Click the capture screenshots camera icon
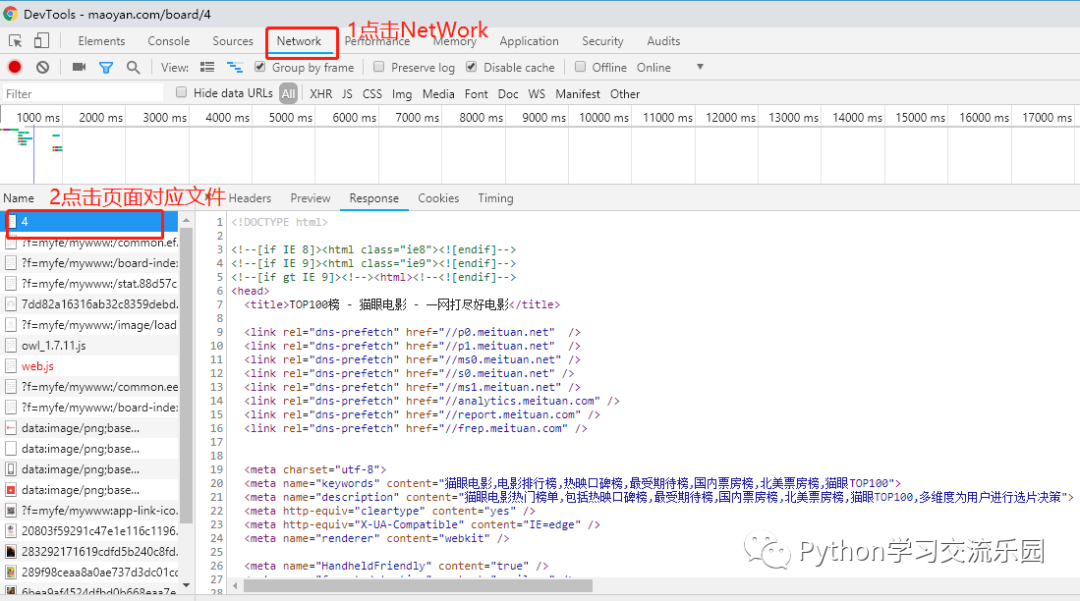Viewport: 1080px width, 601px height. pos(79,67)
